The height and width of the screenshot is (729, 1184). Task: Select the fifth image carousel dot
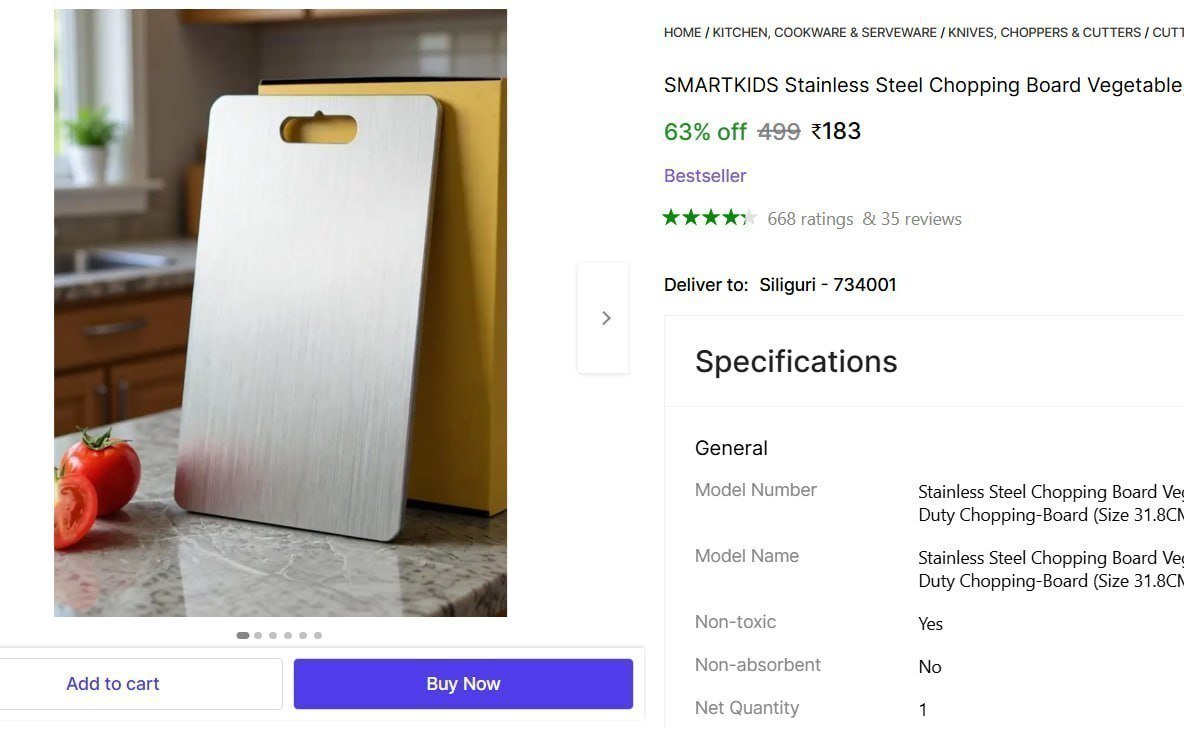[x=303, y=635]
